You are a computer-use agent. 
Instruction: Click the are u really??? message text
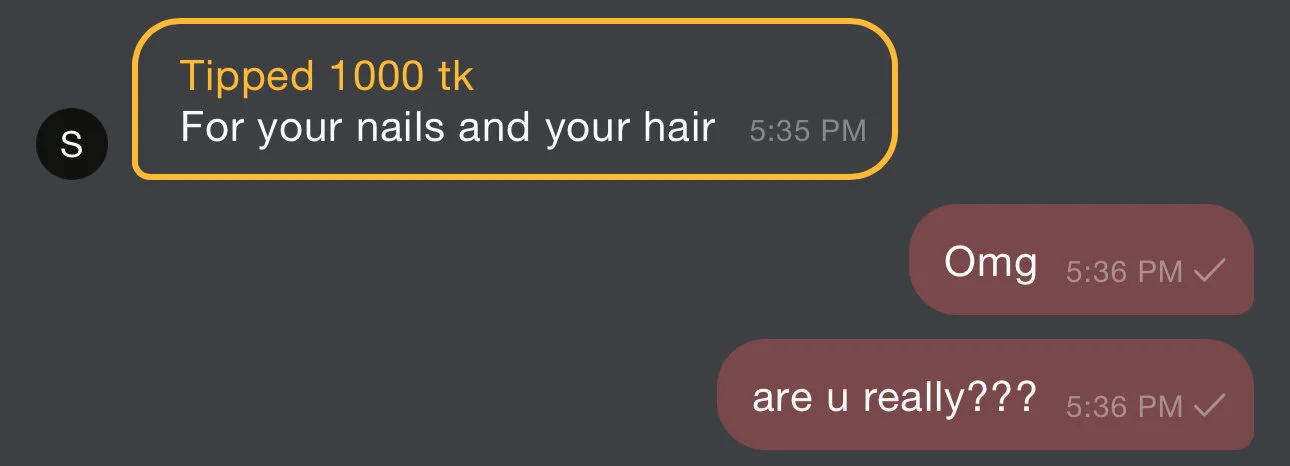point(894,399)
